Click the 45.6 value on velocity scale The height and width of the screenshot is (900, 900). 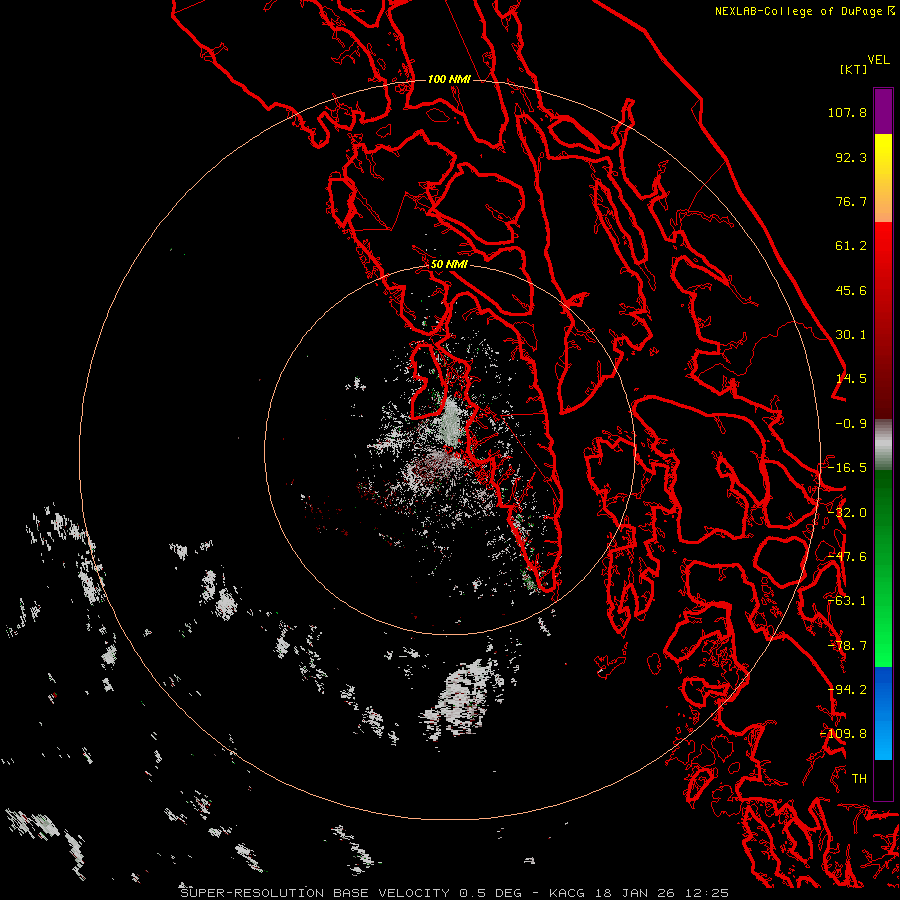851,290
